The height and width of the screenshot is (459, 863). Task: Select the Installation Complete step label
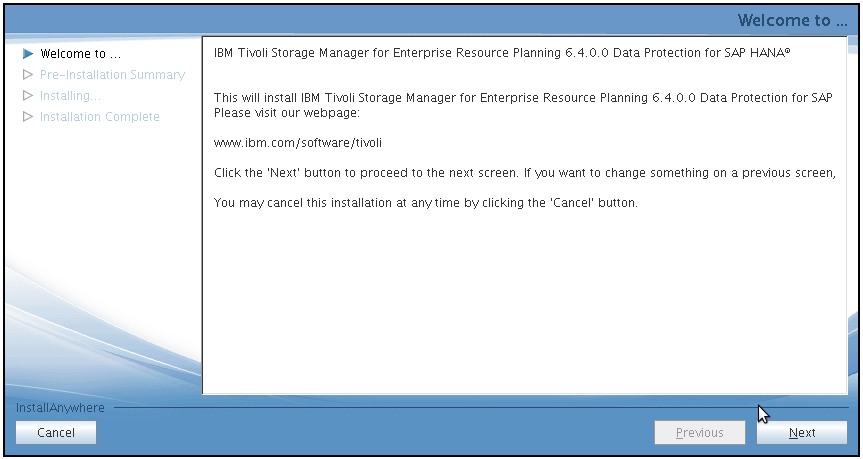click(x=100, y=117)
